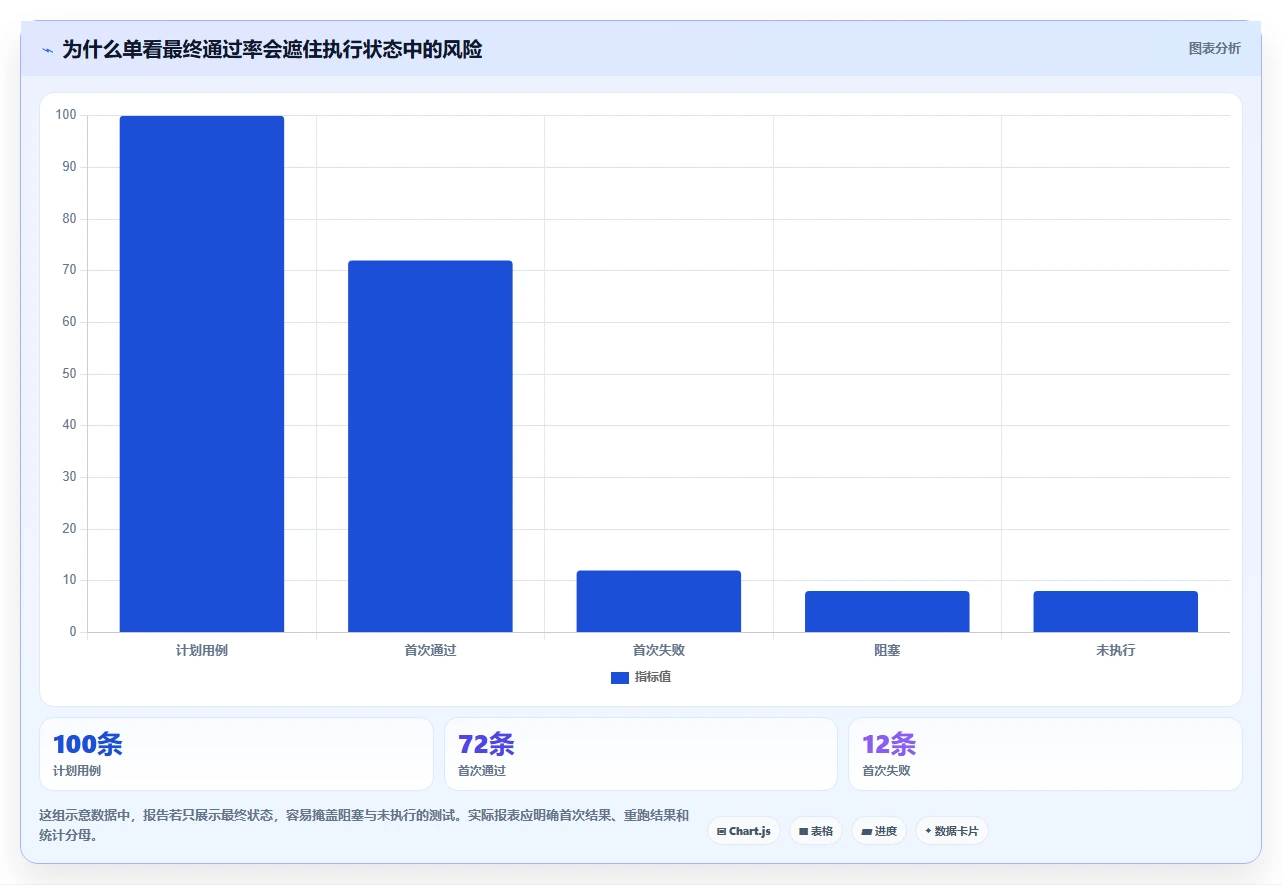Click the 阻塞 x-axis label
Screen dimensions: 1282x885
[x=887, y=650]
